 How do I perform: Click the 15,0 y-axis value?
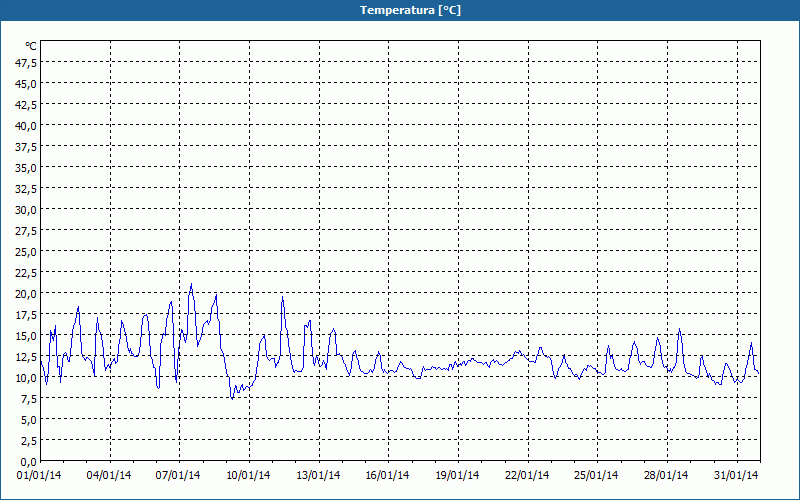tap(27, 336)
